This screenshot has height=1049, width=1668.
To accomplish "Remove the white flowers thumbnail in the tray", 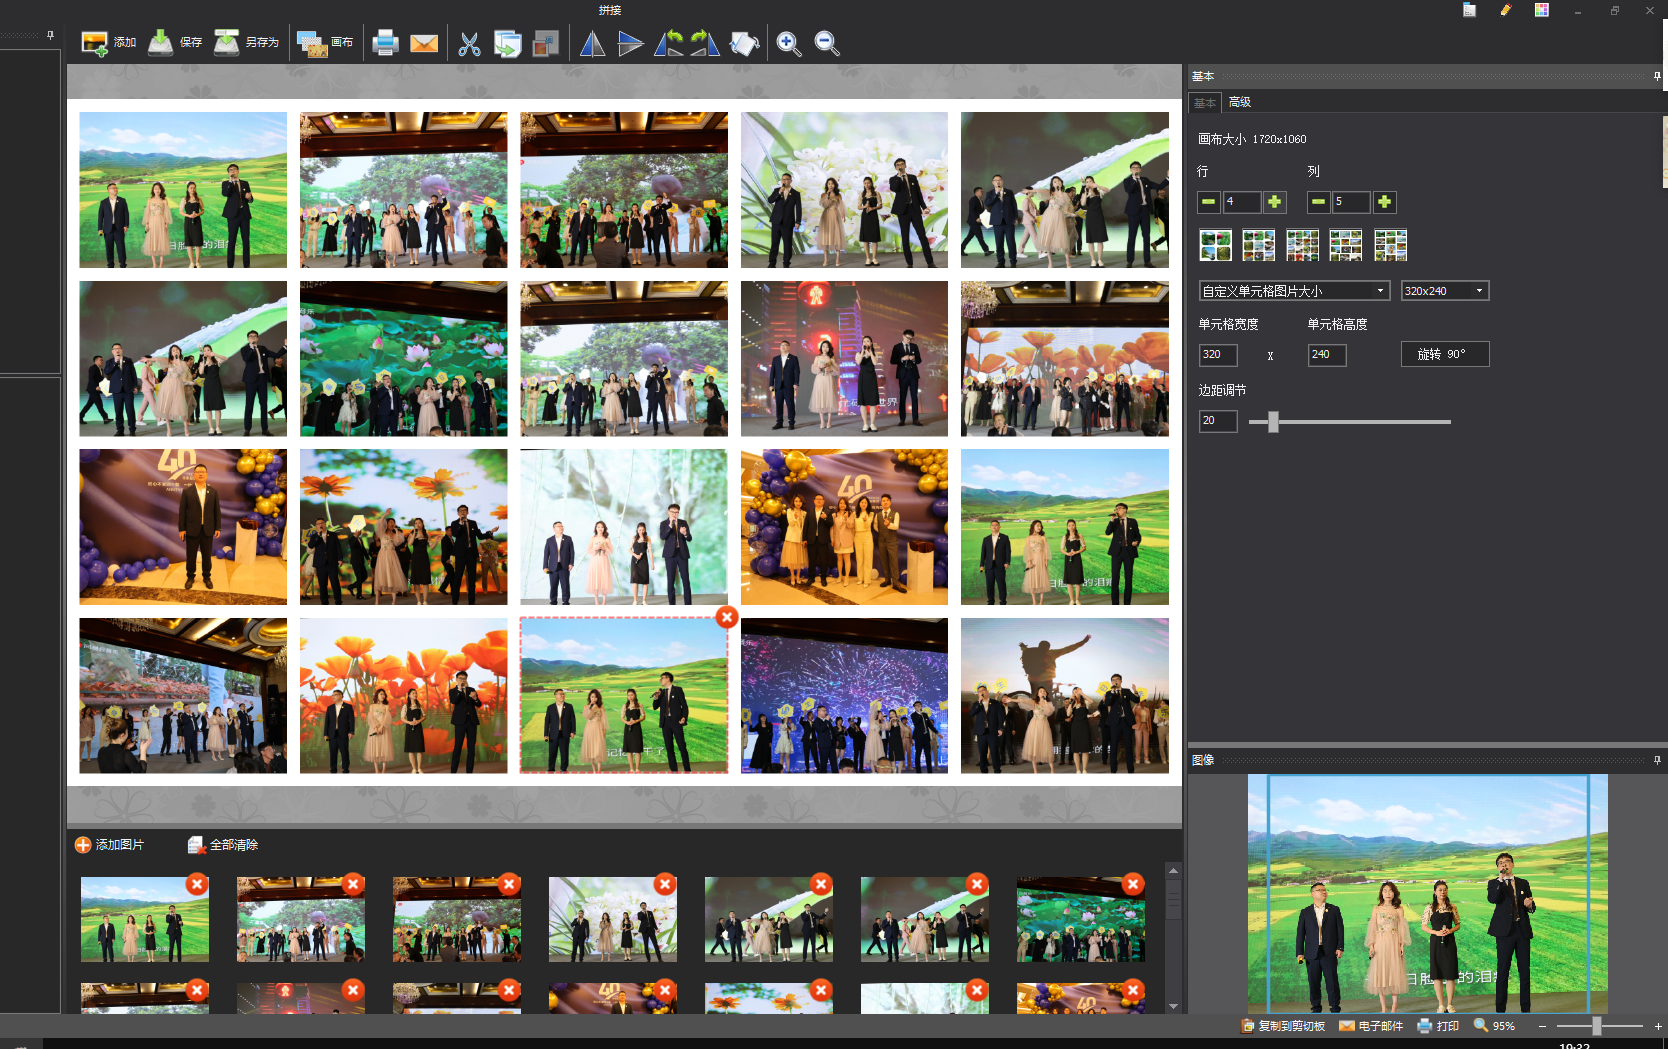I will 665,884.
